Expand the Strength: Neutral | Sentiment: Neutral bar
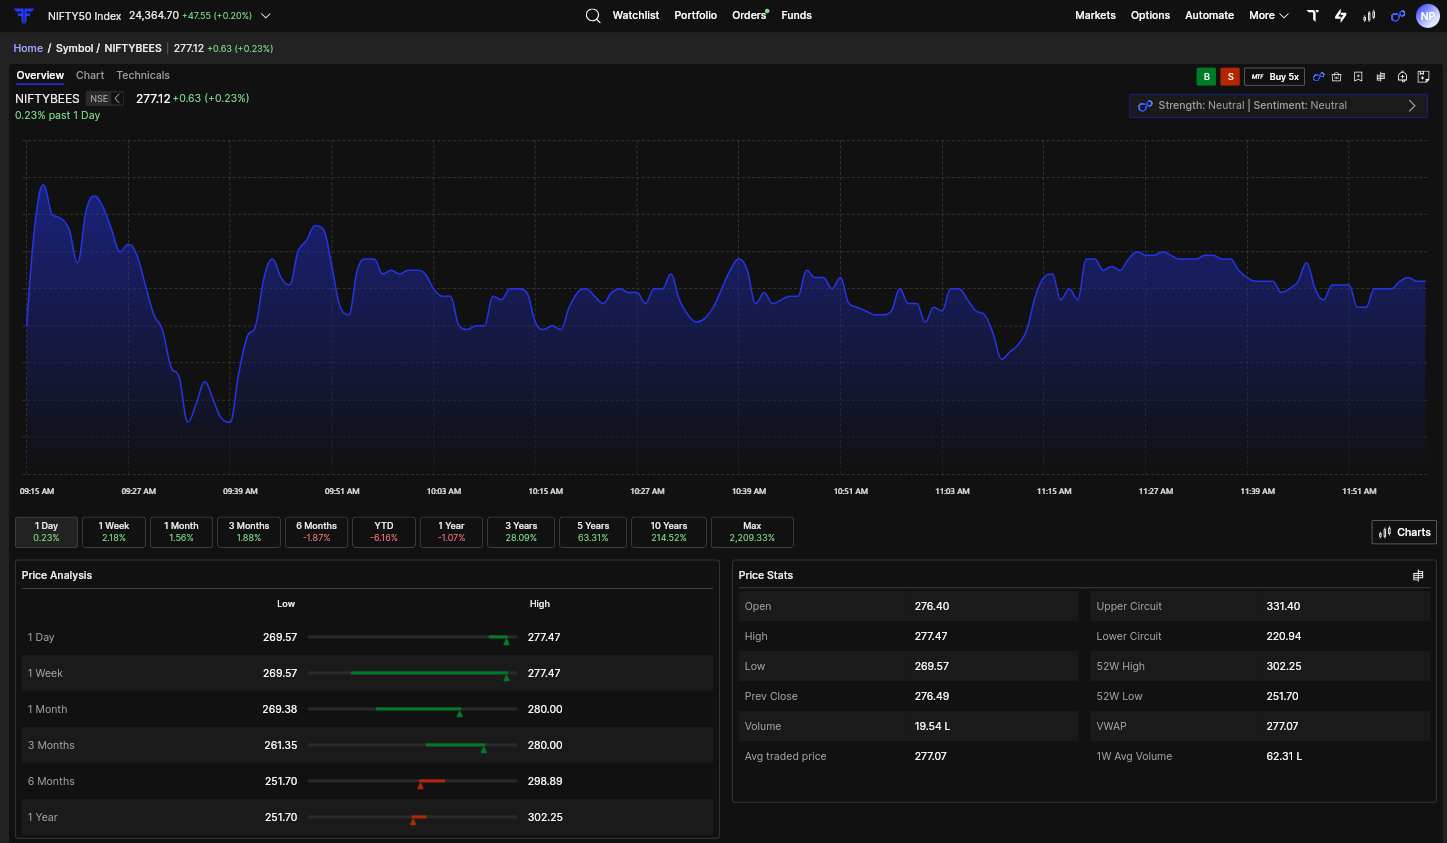 [1278, 105]
